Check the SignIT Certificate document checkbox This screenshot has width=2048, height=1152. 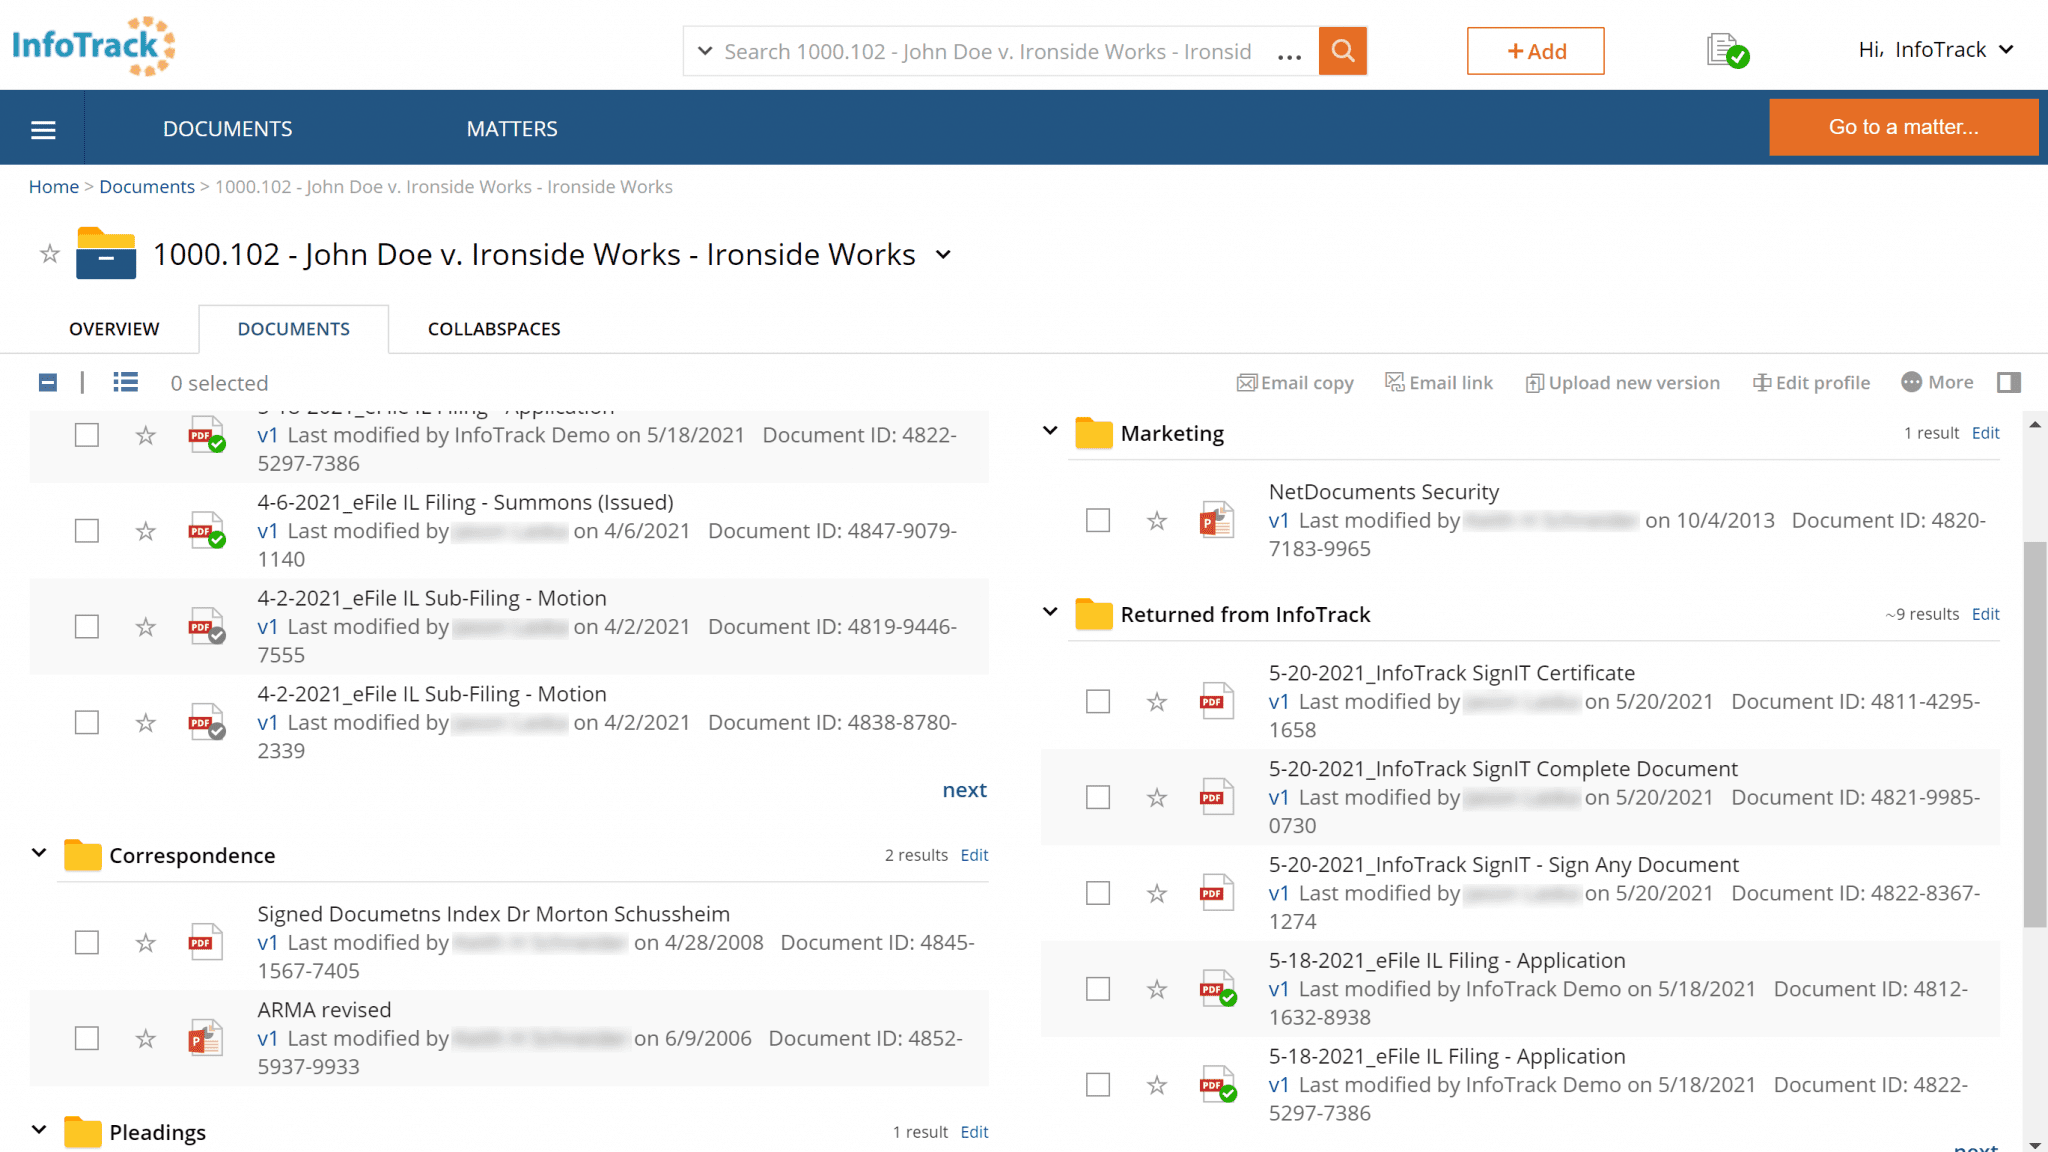coord(1097,701)
